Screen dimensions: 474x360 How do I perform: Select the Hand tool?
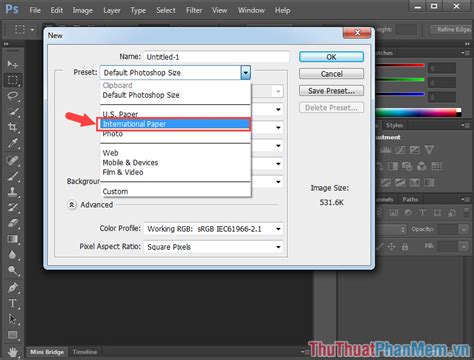13,352
